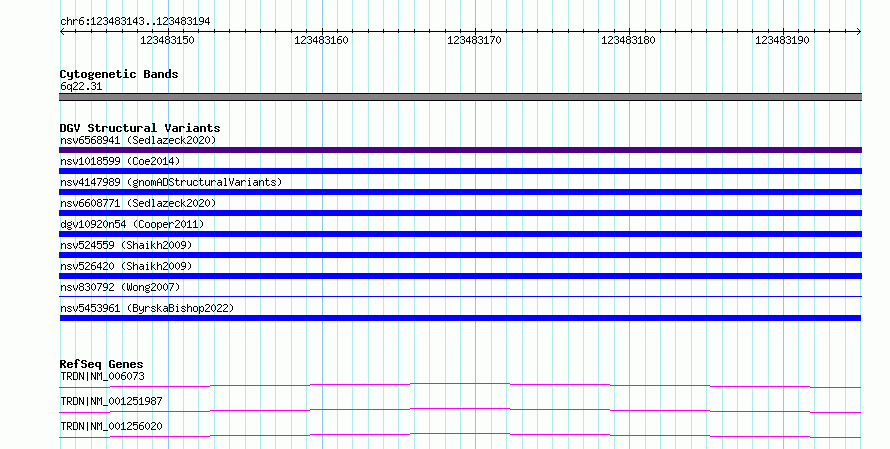Select the magenta TRDN NM_001256020 intron line
The width and height of the screenshot is (890, 449).
pyautogui.click(x=460, y=435)
